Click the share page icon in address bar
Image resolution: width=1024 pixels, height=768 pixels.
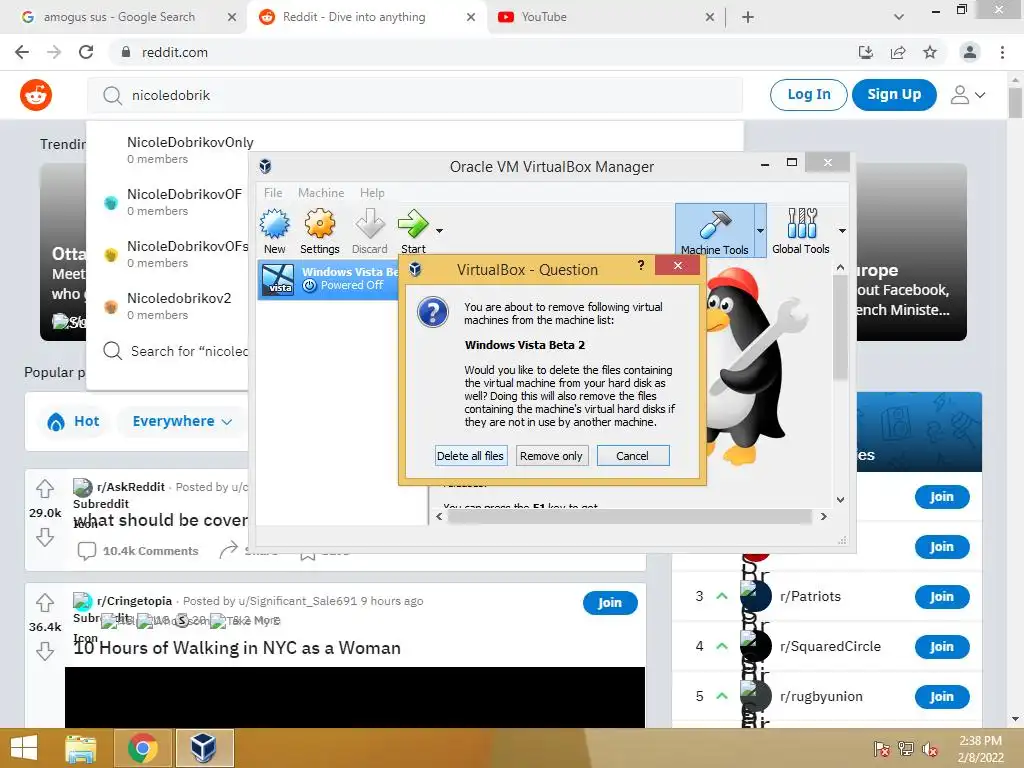(x=898, y=52)
